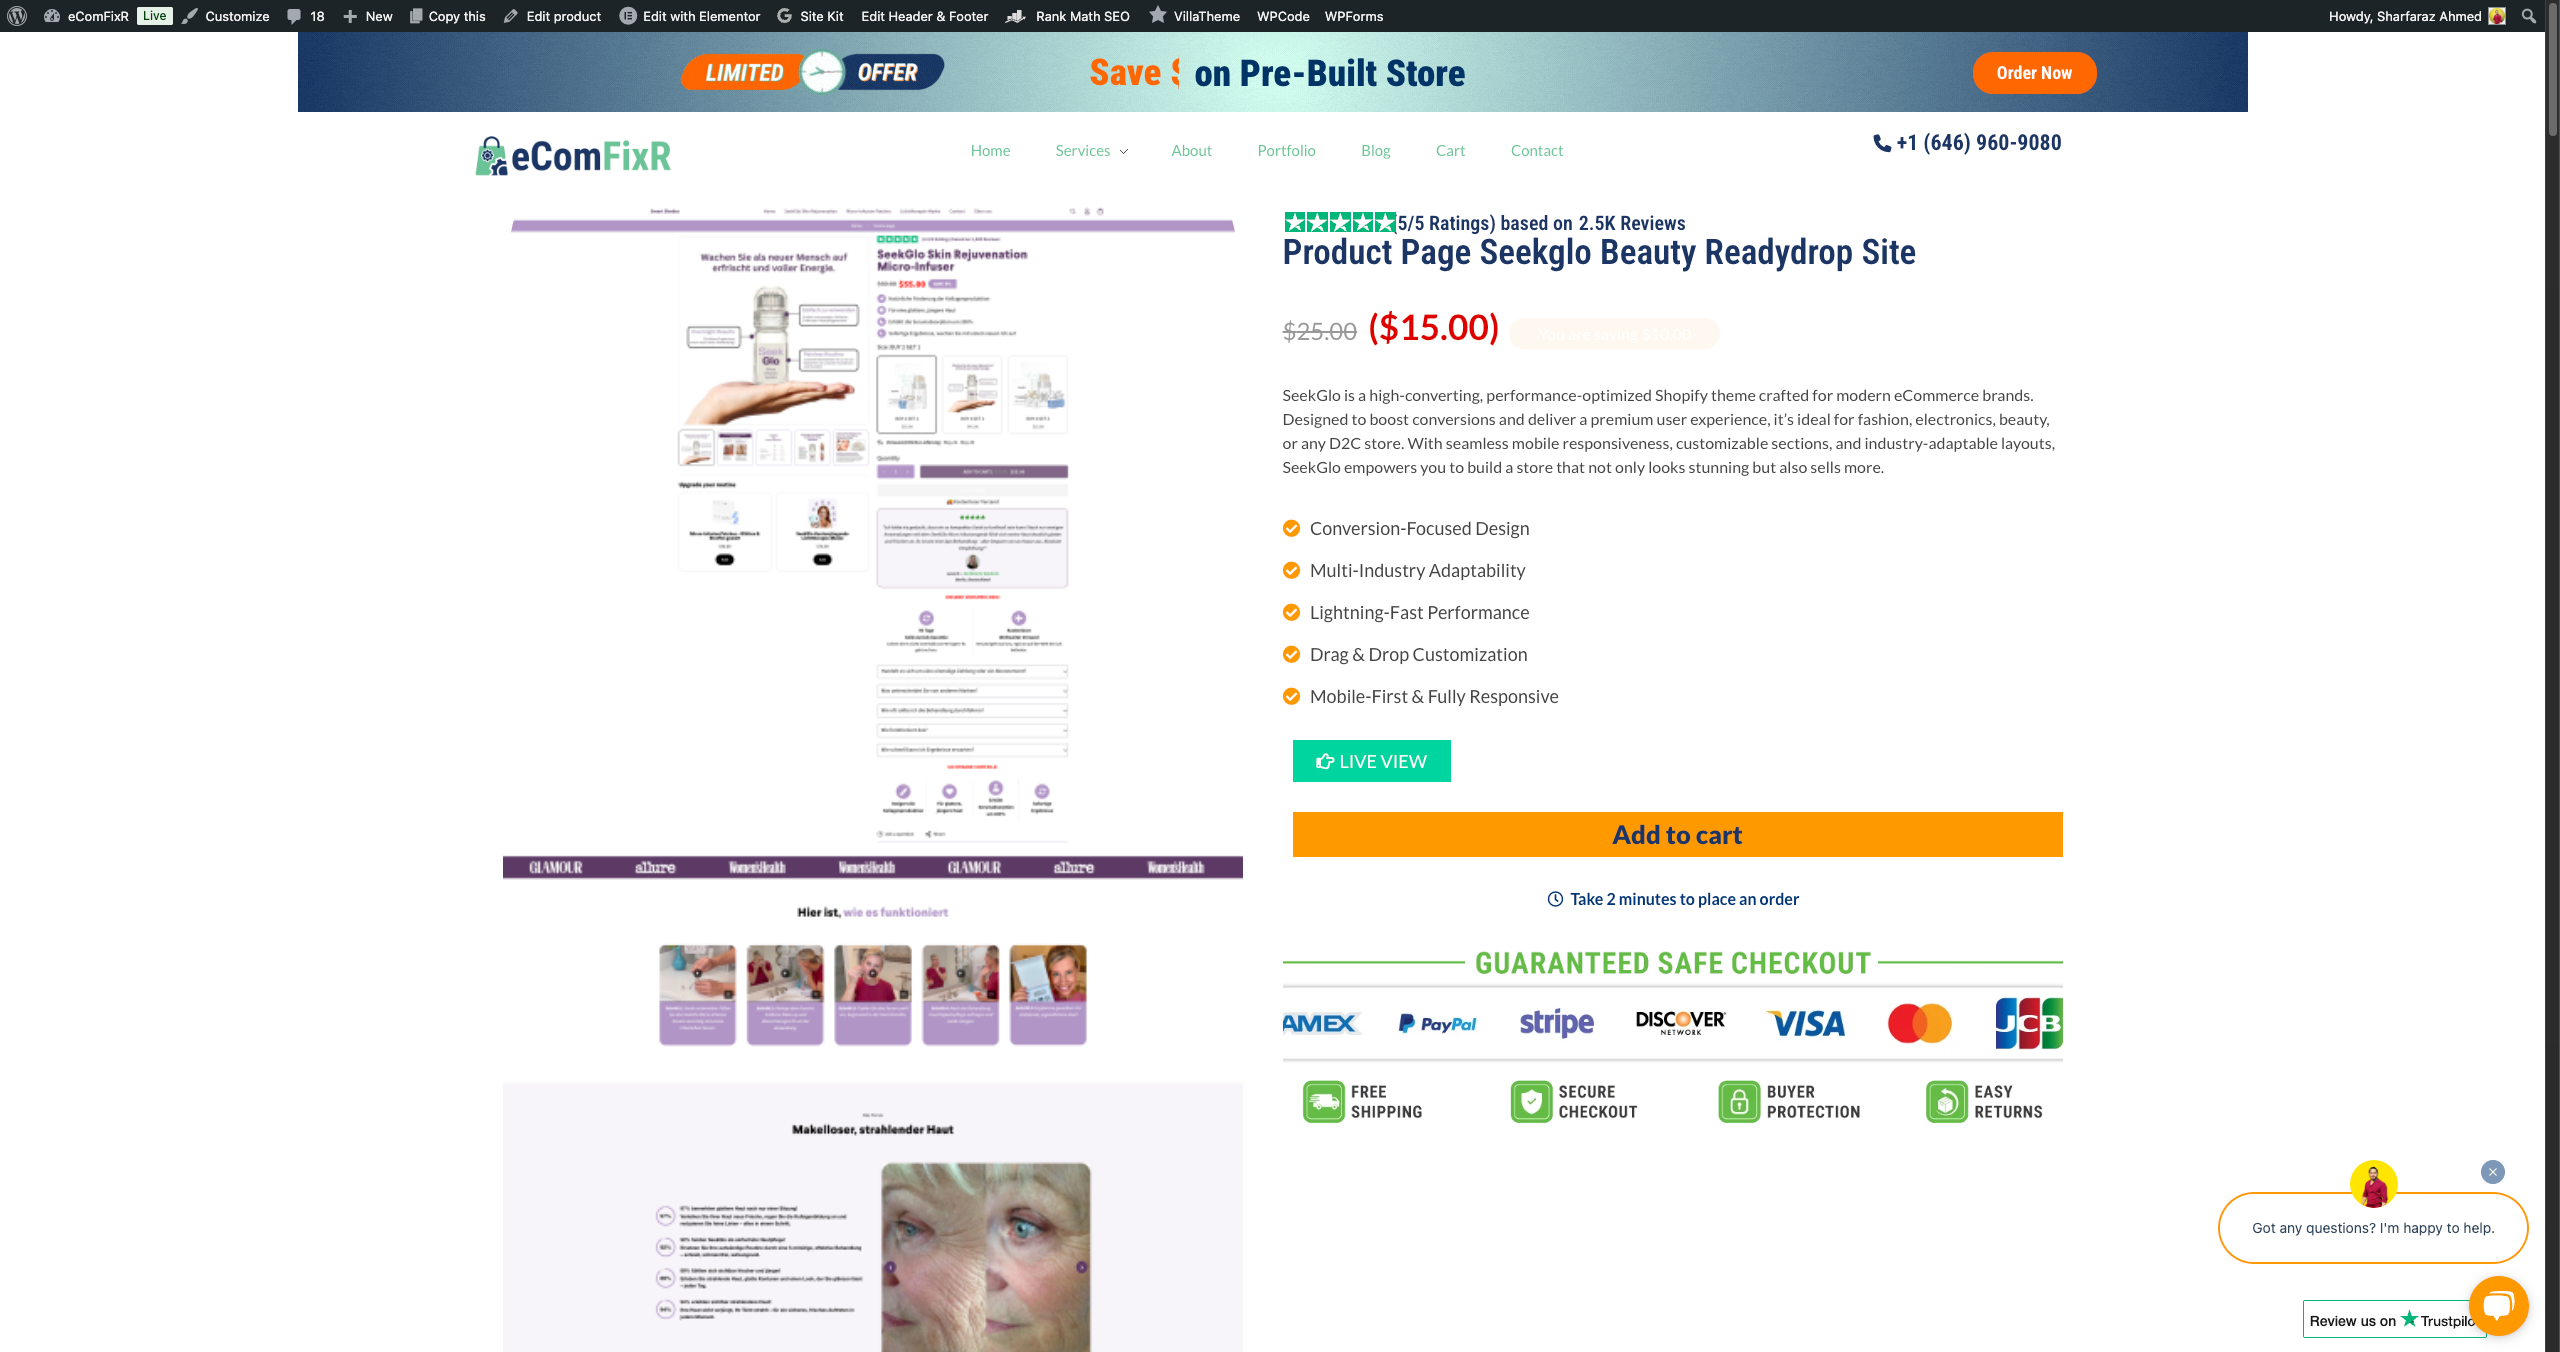Click the LIVE VIEW button

(1371, 761)
